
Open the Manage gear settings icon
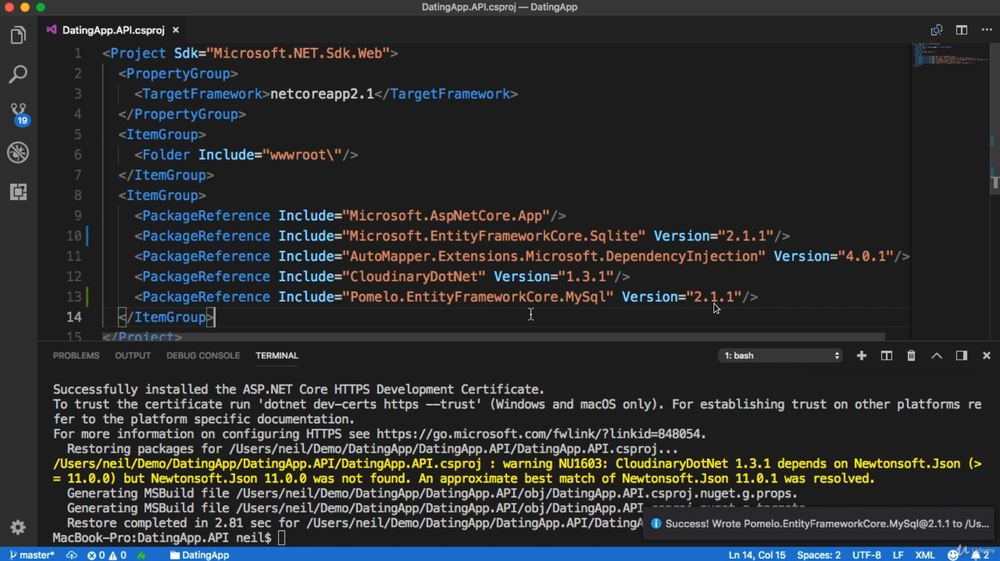[x=18, y=527]
